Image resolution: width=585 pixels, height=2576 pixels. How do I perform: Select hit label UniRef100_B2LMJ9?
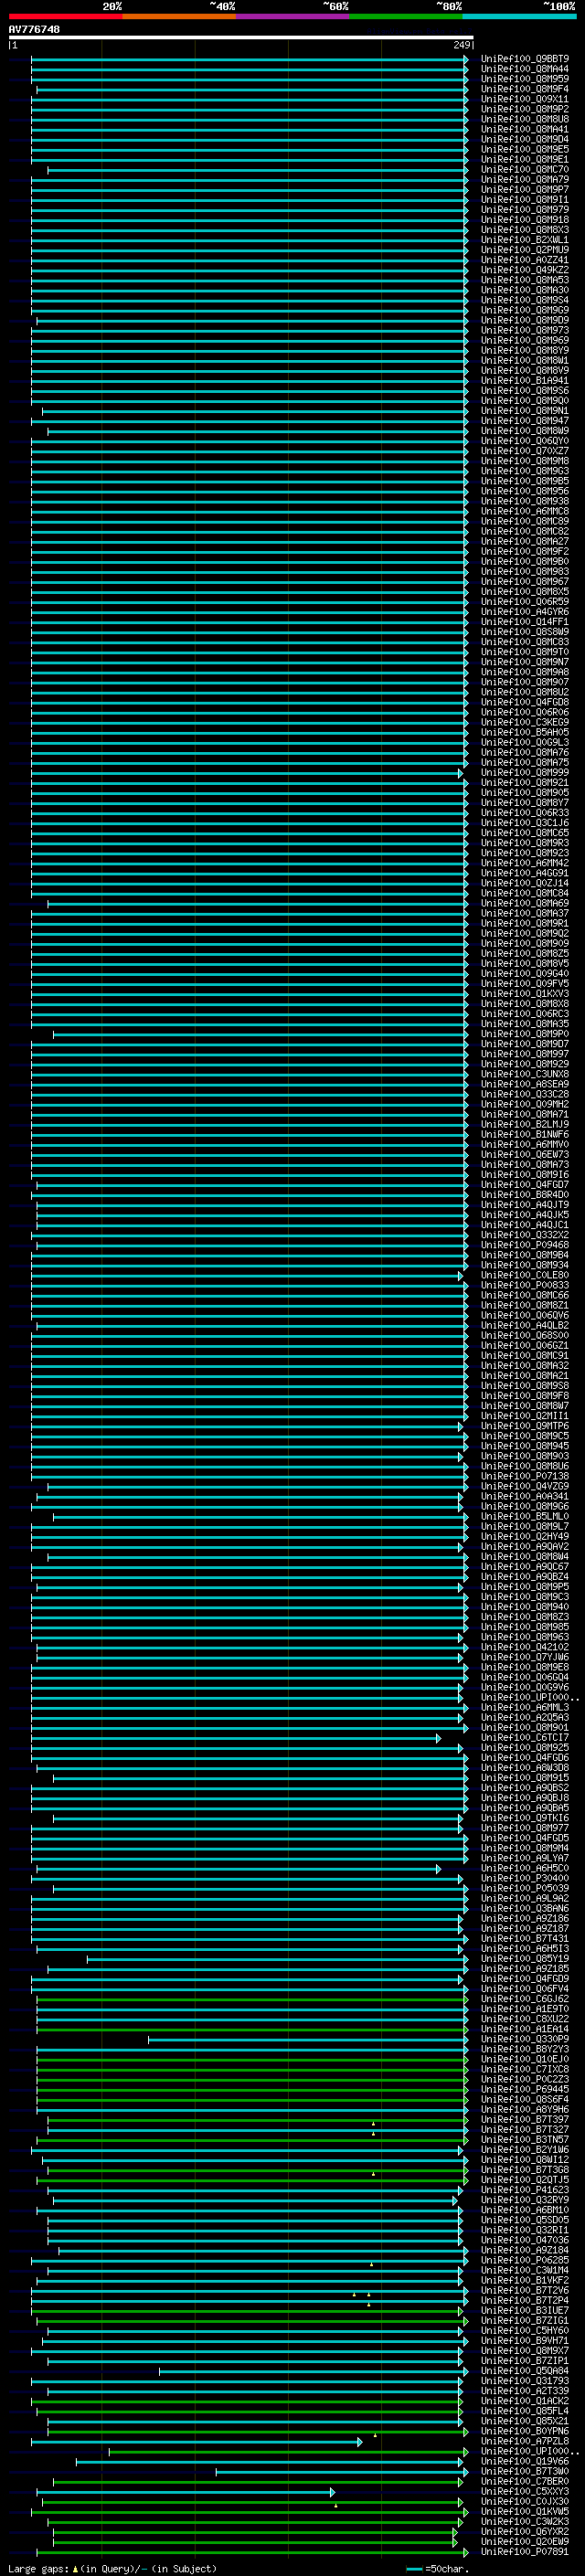pyautogui.click(x=525, y=1125)
